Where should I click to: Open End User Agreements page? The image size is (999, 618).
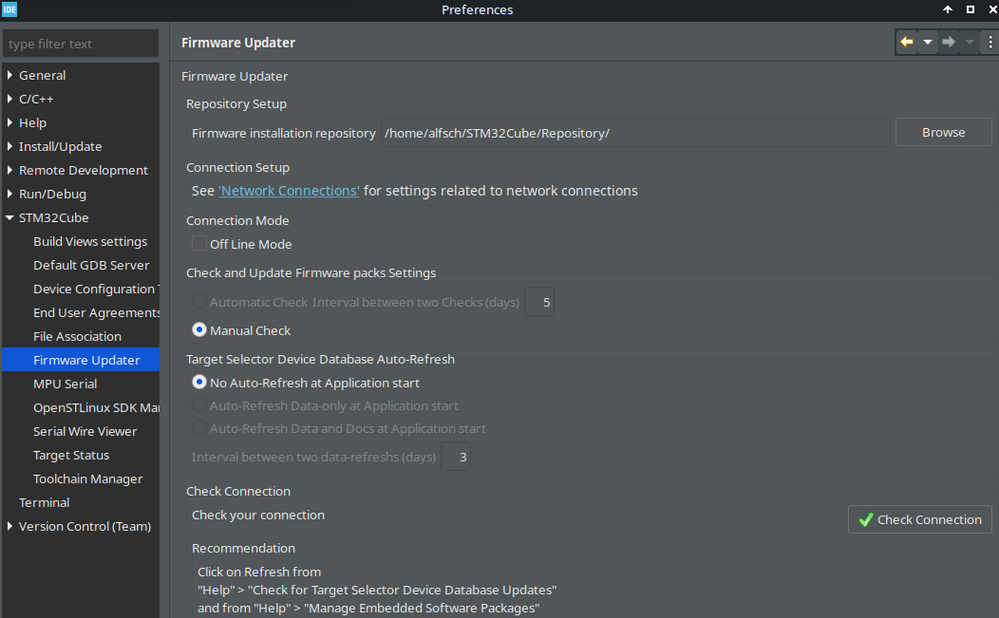click(x=96, y=313)
